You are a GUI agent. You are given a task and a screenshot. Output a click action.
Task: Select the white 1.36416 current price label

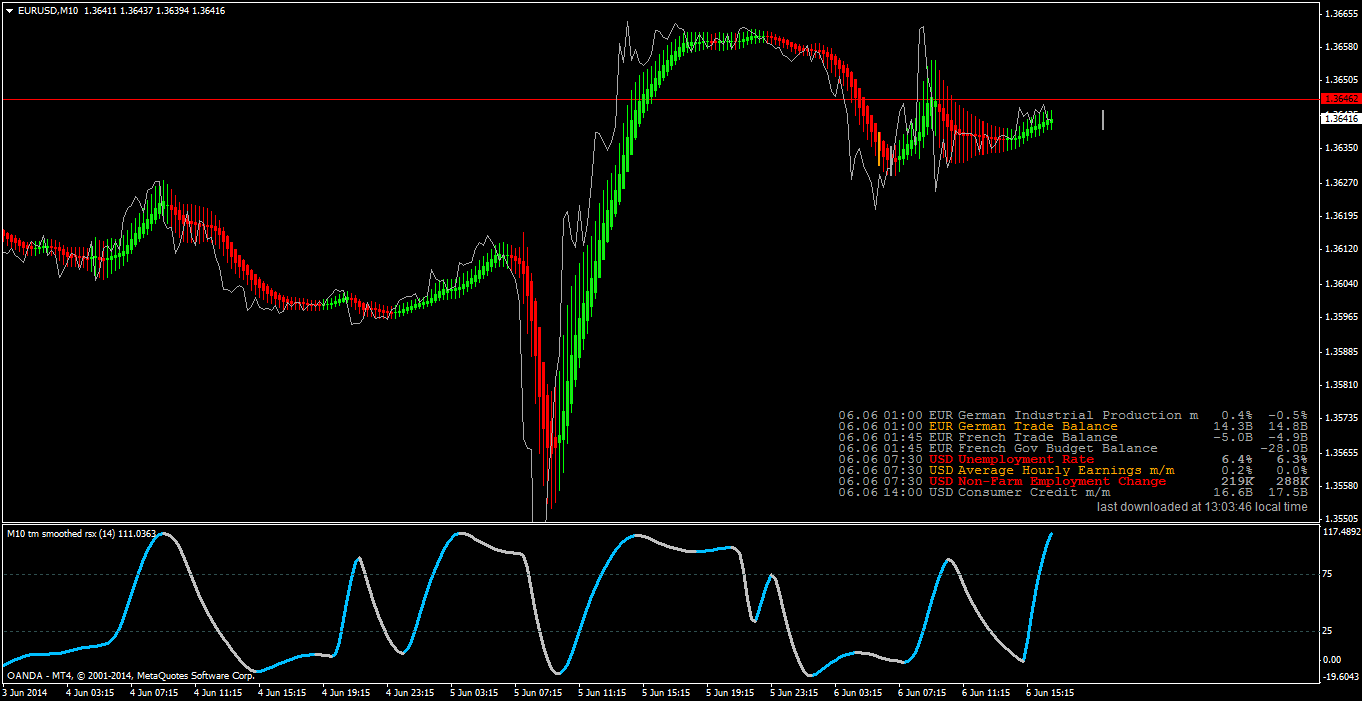[x=1340, y=118]
